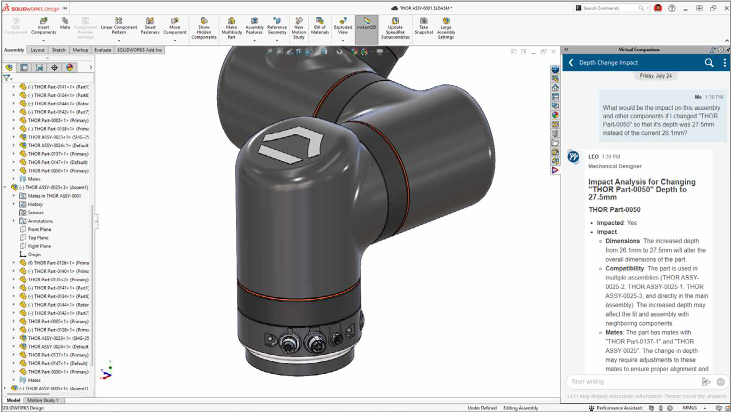
Task: Open the ConfigurationManager tab icon
Action: 39,68
